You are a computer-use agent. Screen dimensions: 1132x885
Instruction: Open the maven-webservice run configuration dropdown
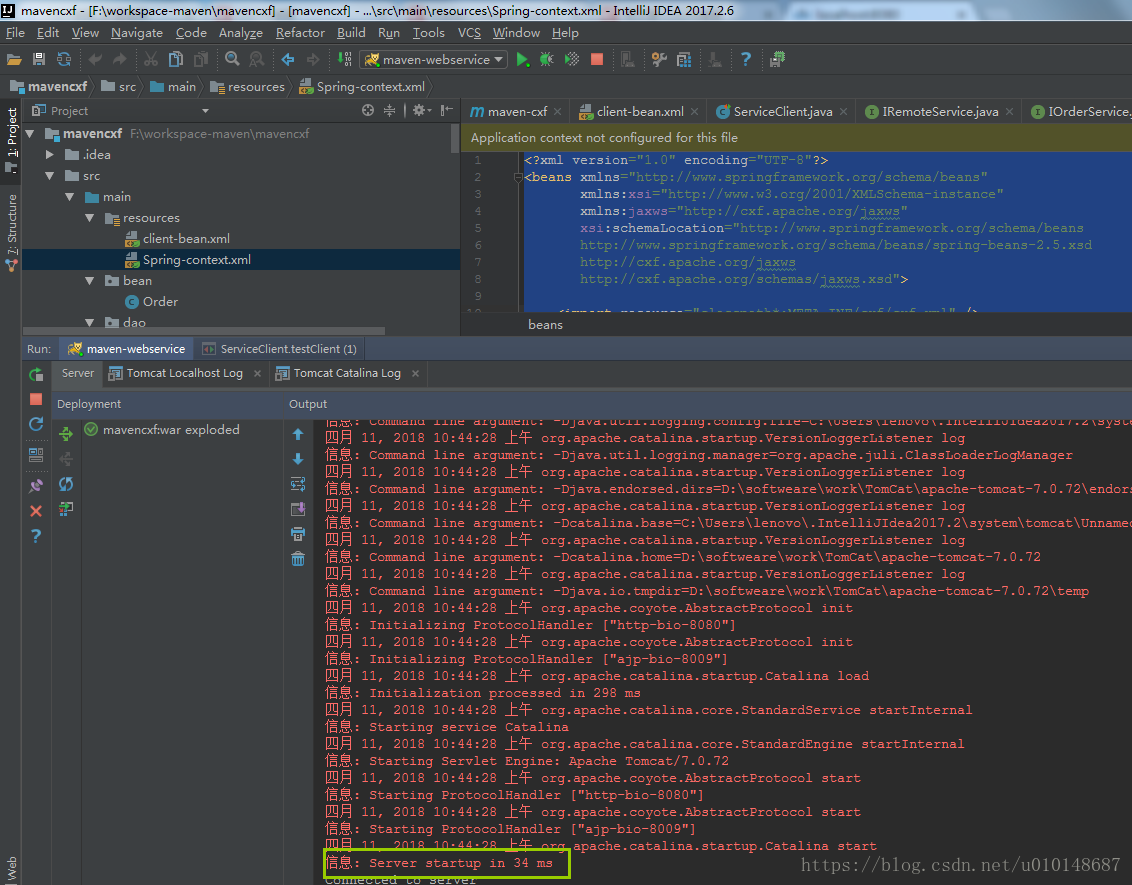[433, 60]
